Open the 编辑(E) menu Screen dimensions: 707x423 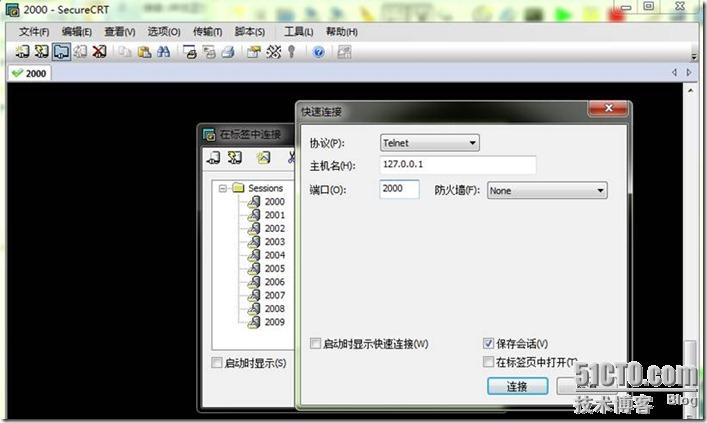click(77, 32)
